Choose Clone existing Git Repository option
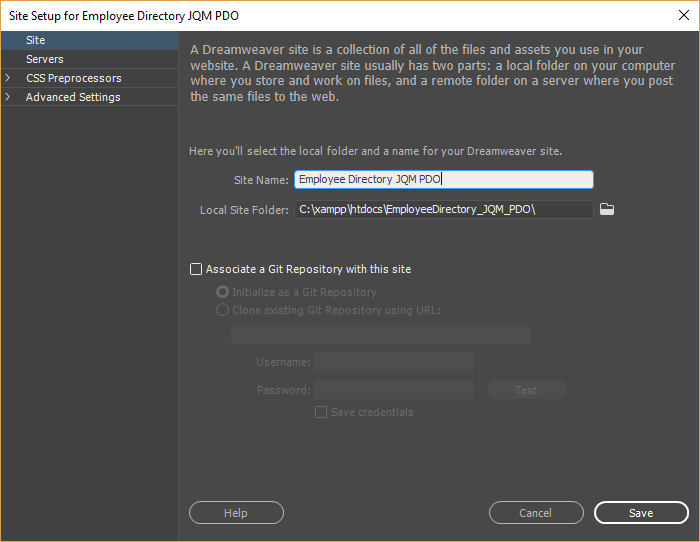 [x=223, y=310]
